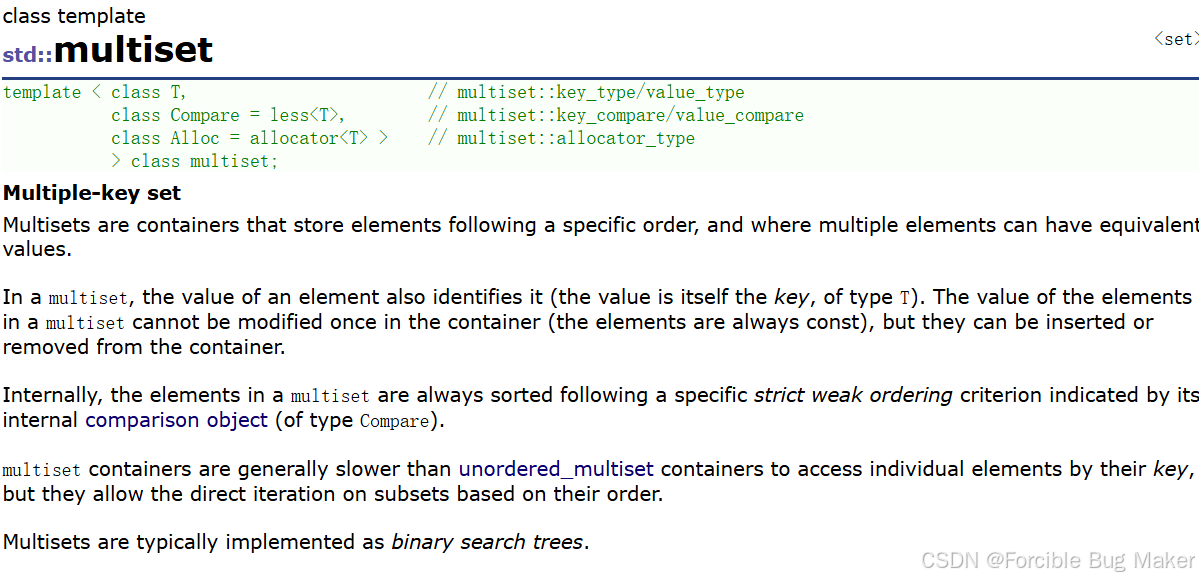The height and width of the screenshot is (580, 1199).
Task: Click the <set> header link
Action: coord(1176,40)
